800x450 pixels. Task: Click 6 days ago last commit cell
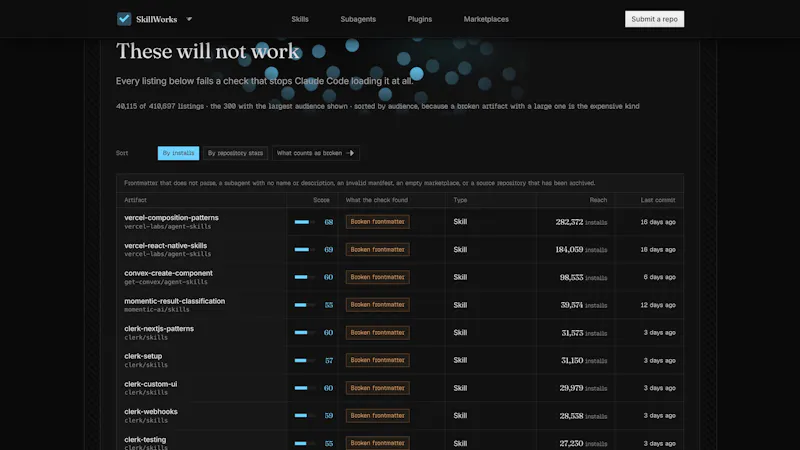659,277
